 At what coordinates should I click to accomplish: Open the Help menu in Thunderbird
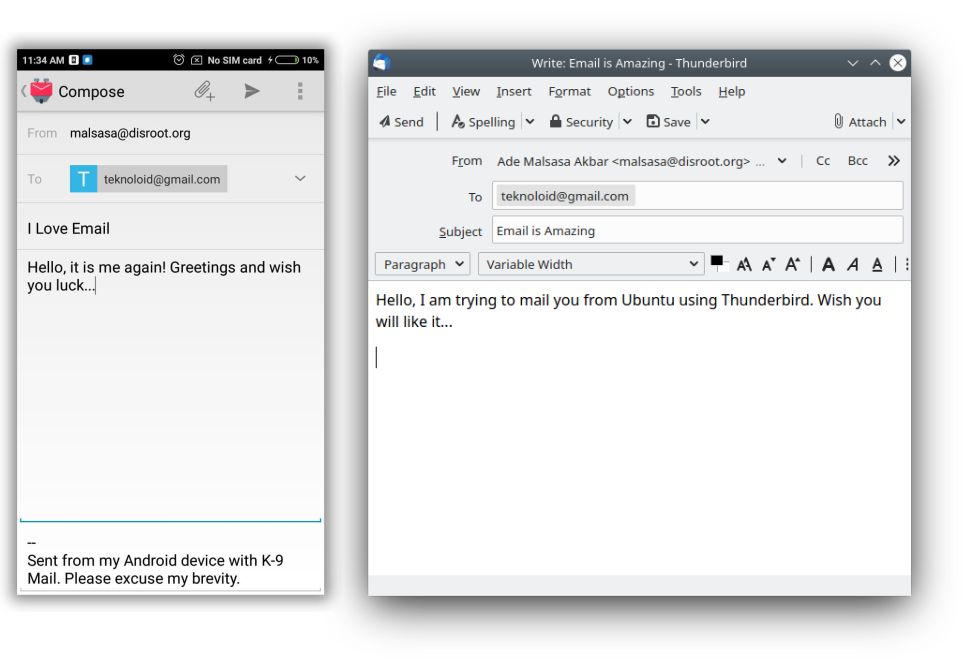[x=731, y=92]
